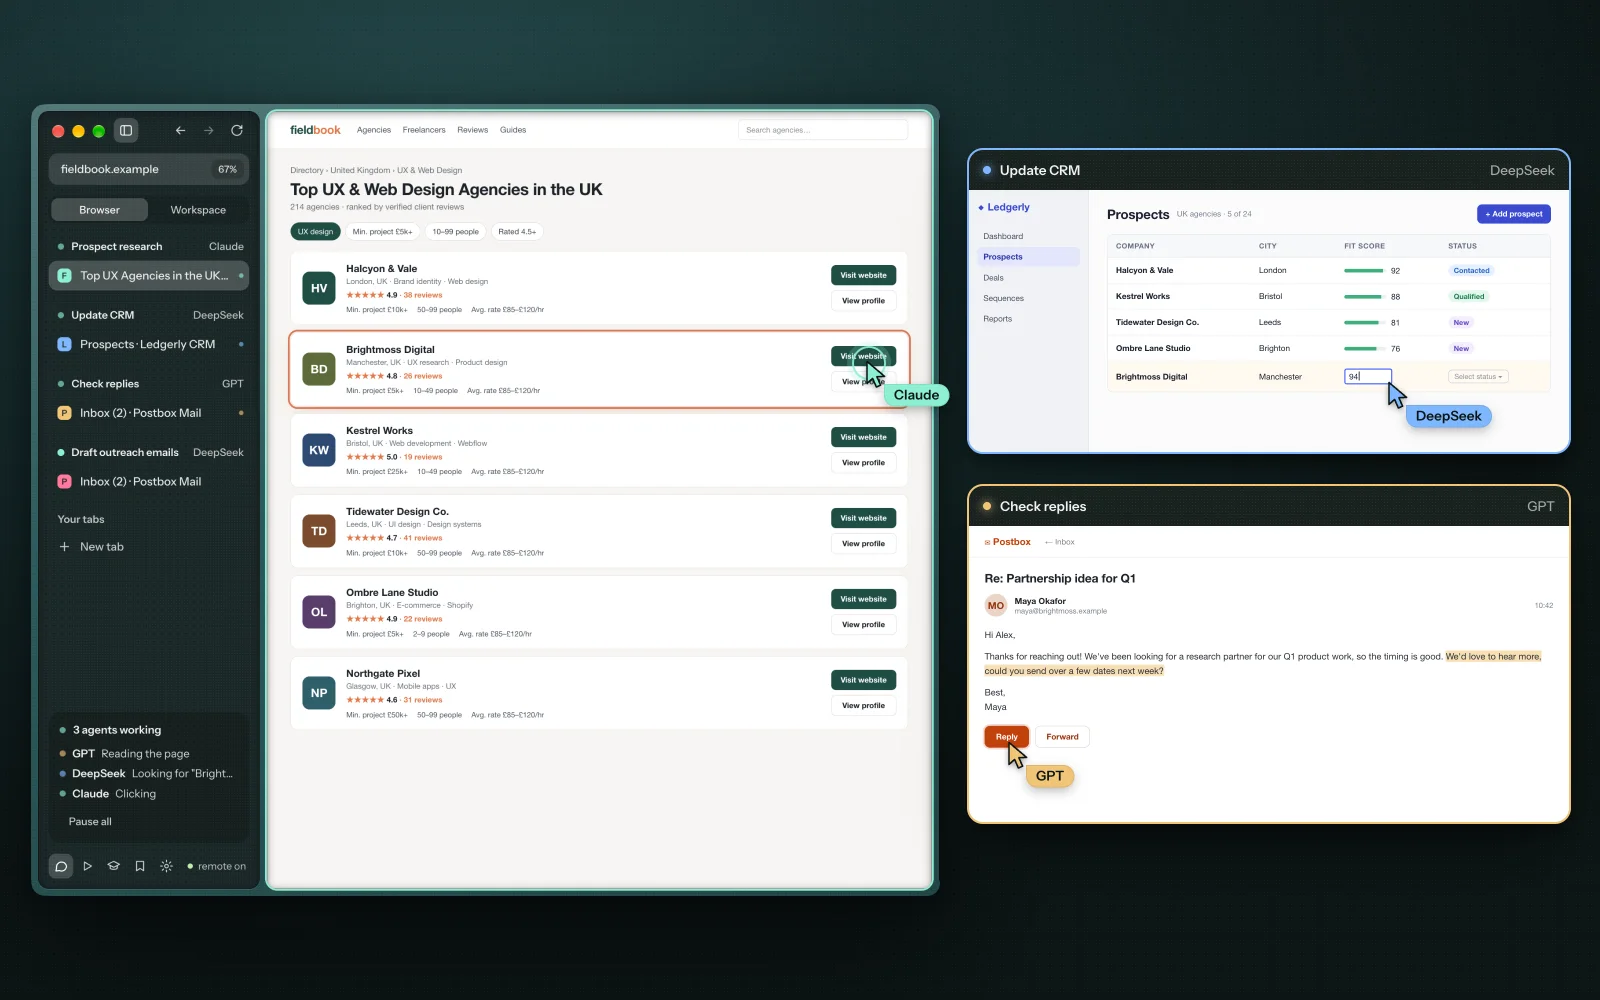Open the Deals section in Ledgerly sidebar
Image resolution: width=1600 pixels, height=1000 pixels.
tap(993, 278)
